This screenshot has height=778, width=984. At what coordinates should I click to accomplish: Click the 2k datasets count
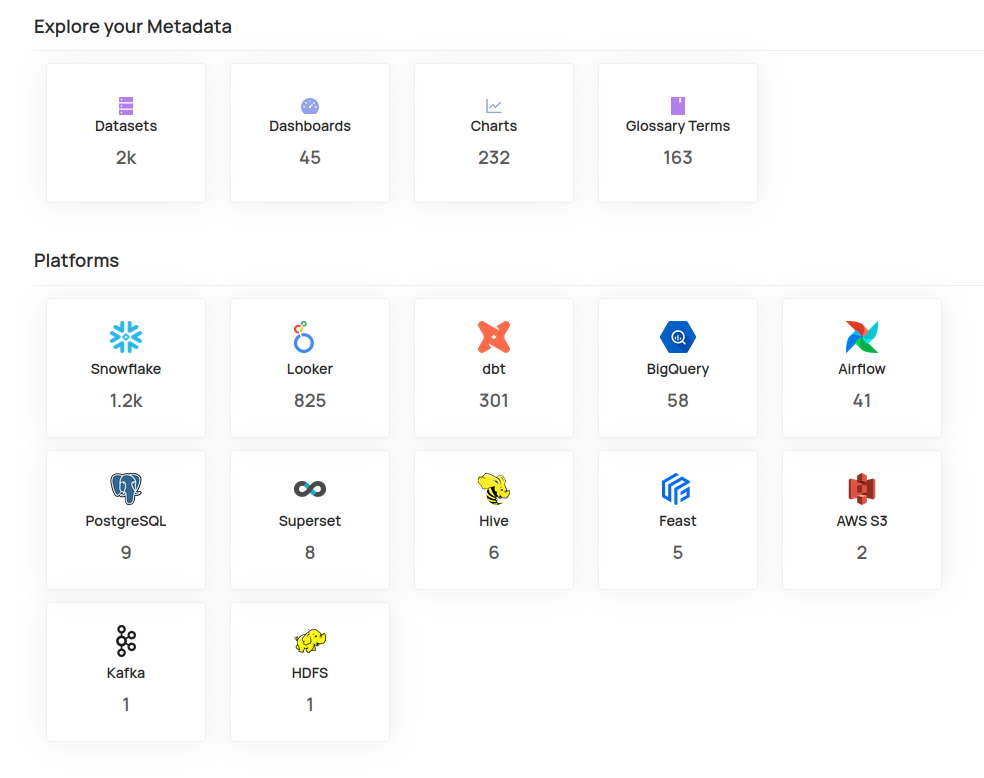point(126,157)
